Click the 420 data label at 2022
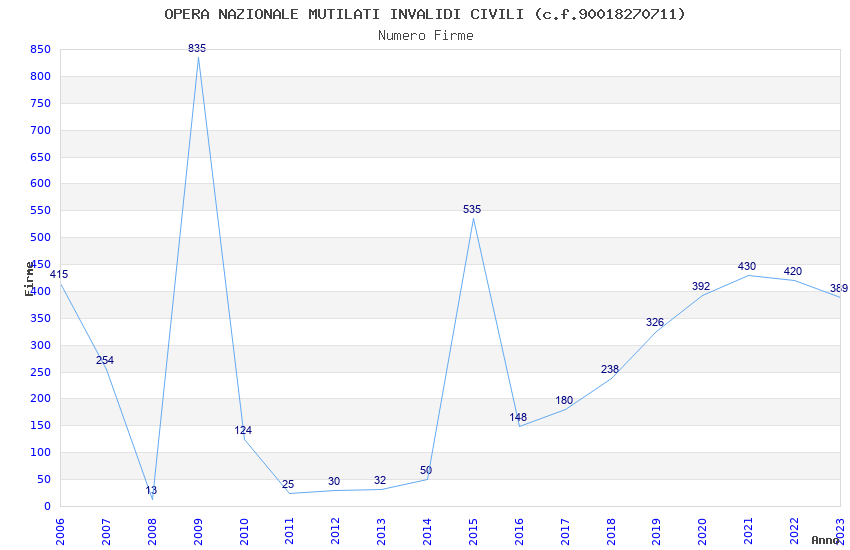 tap(793, 271)
